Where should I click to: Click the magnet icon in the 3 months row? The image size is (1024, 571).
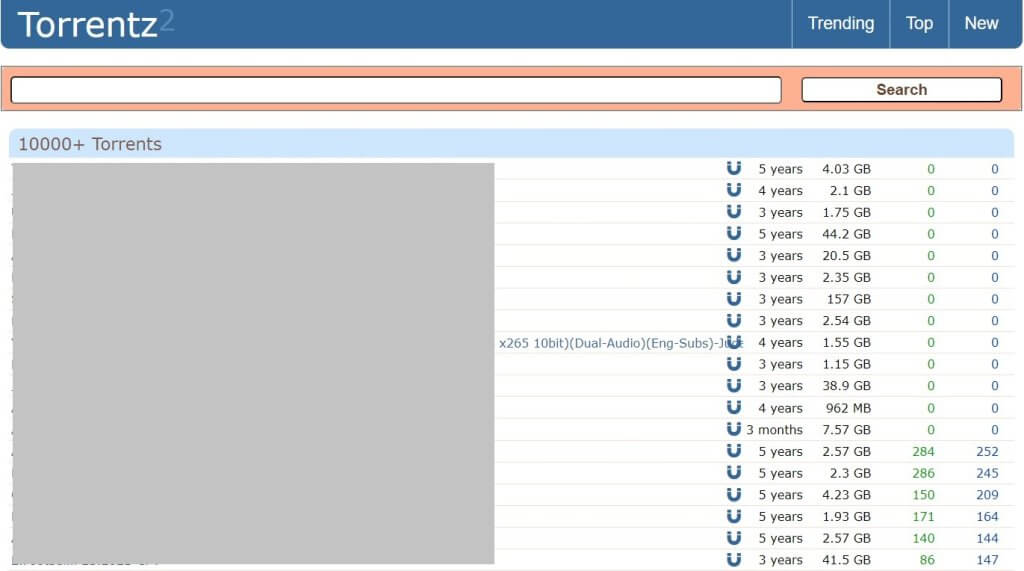(734, 429)
